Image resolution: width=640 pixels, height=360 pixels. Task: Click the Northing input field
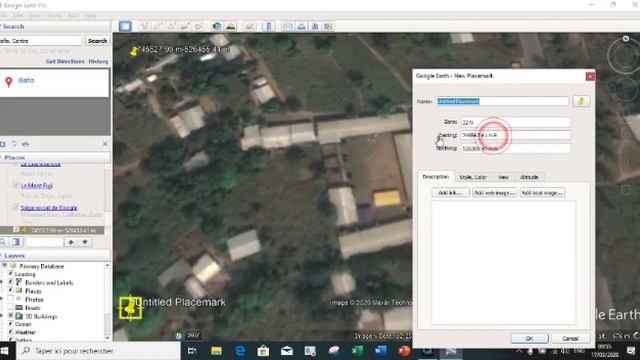(516, 149)
